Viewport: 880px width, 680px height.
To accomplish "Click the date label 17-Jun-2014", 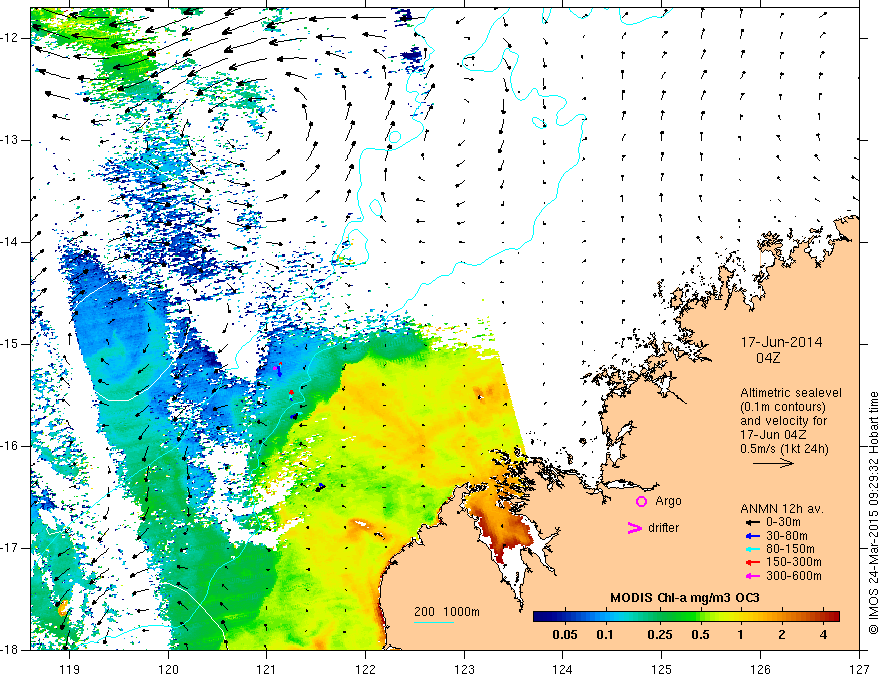I will click(x=782, y=342).
